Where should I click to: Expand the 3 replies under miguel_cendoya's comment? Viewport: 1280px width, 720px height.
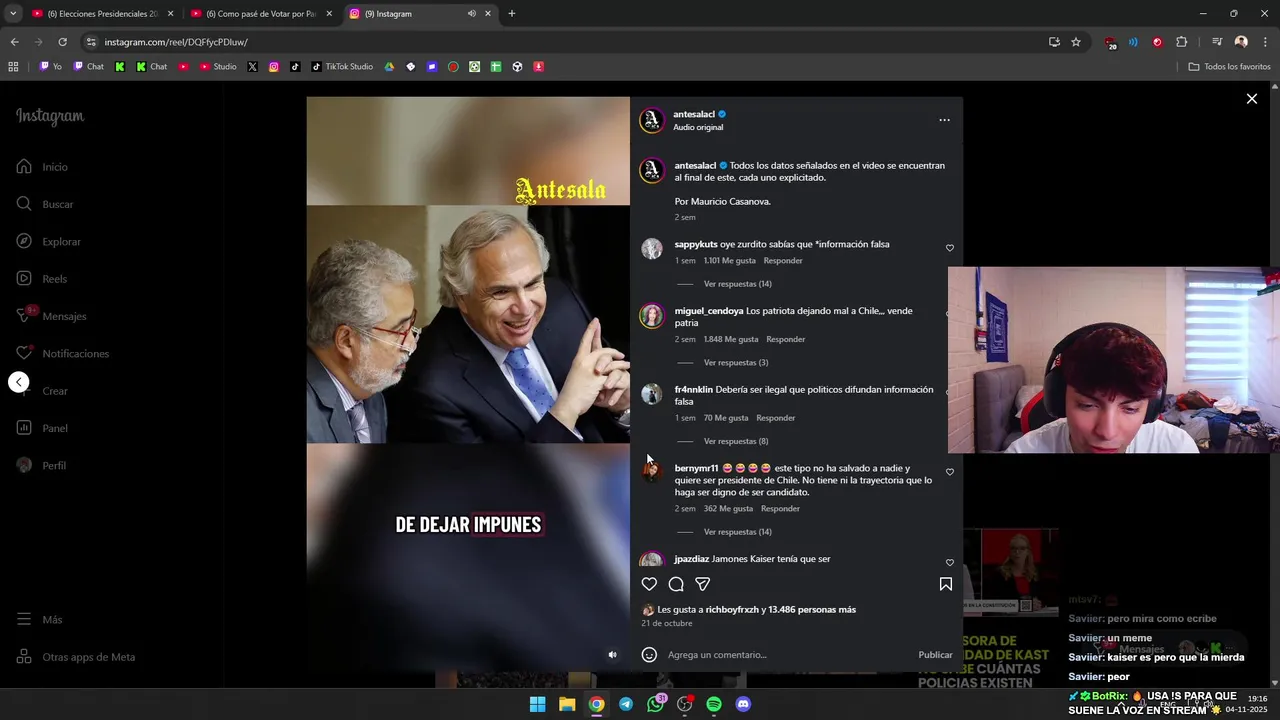click(x=736, y=363)
